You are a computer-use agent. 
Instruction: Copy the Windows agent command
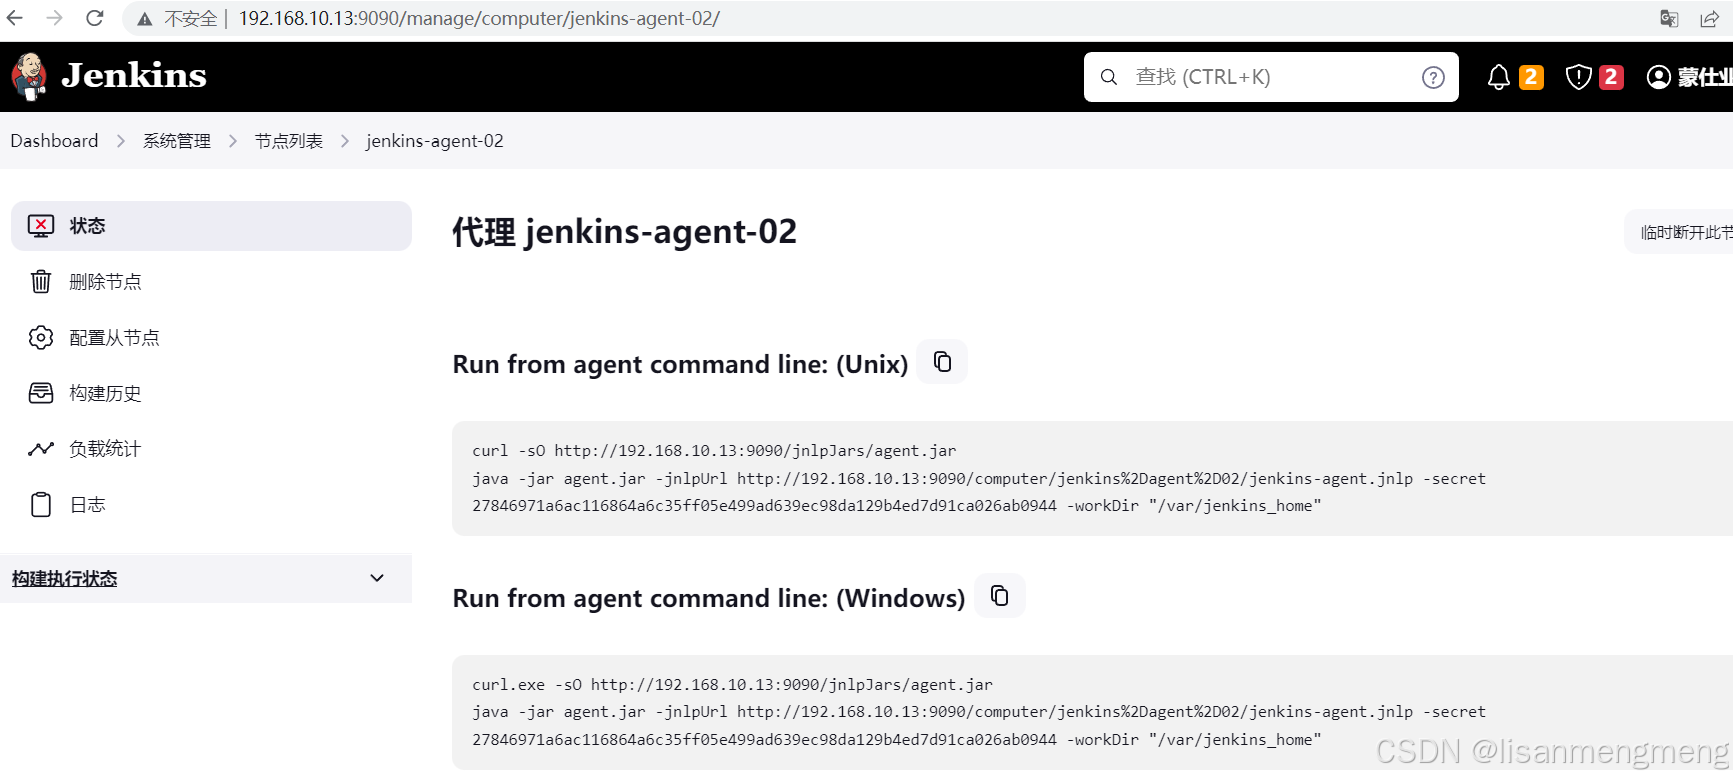[999, 596]
